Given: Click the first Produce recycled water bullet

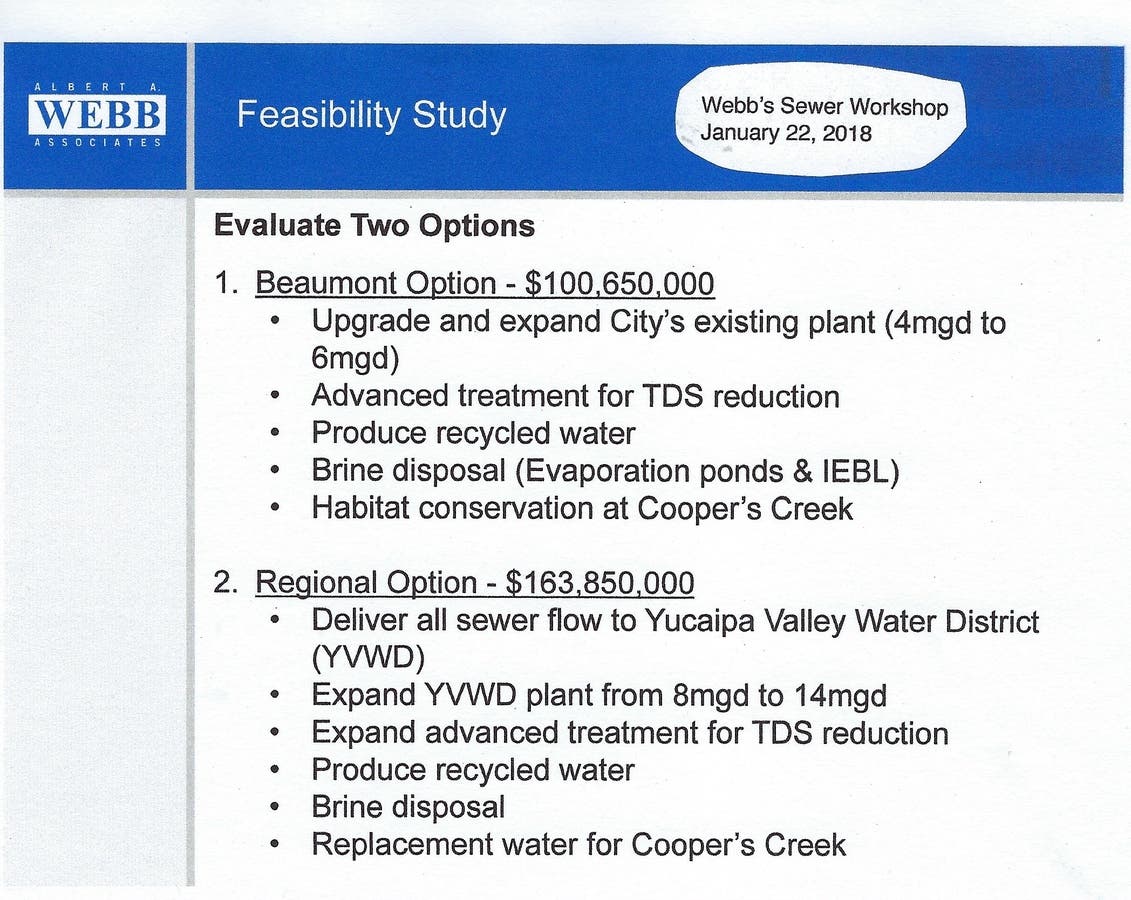Looking at the screenshot, I should 473,433.
